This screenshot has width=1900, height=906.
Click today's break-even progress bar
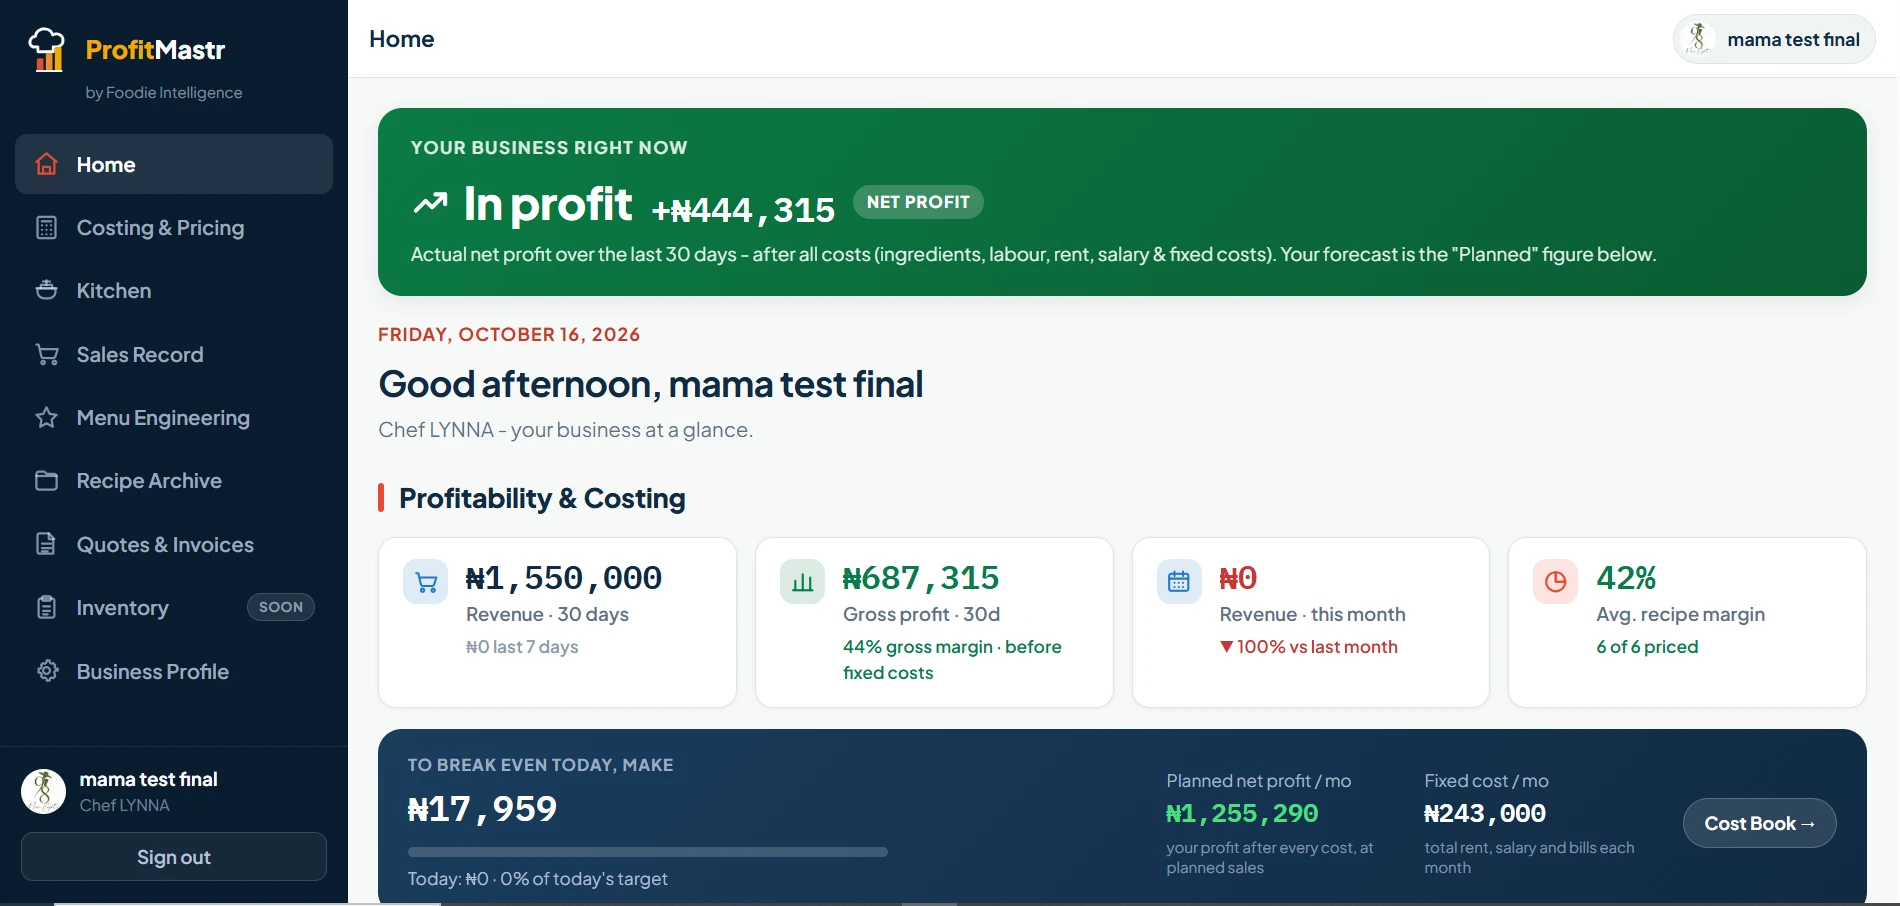click(x=647, y=852)
